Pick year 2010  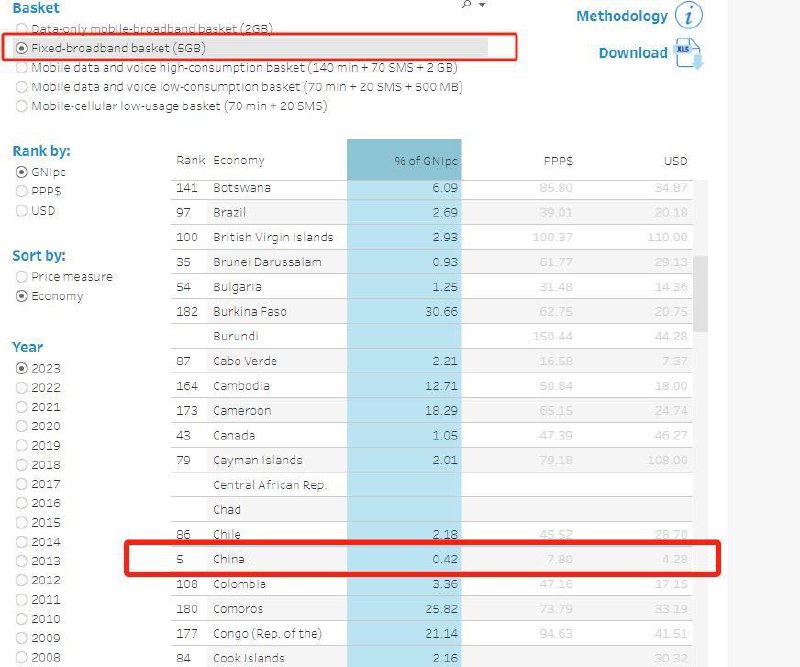38,619
